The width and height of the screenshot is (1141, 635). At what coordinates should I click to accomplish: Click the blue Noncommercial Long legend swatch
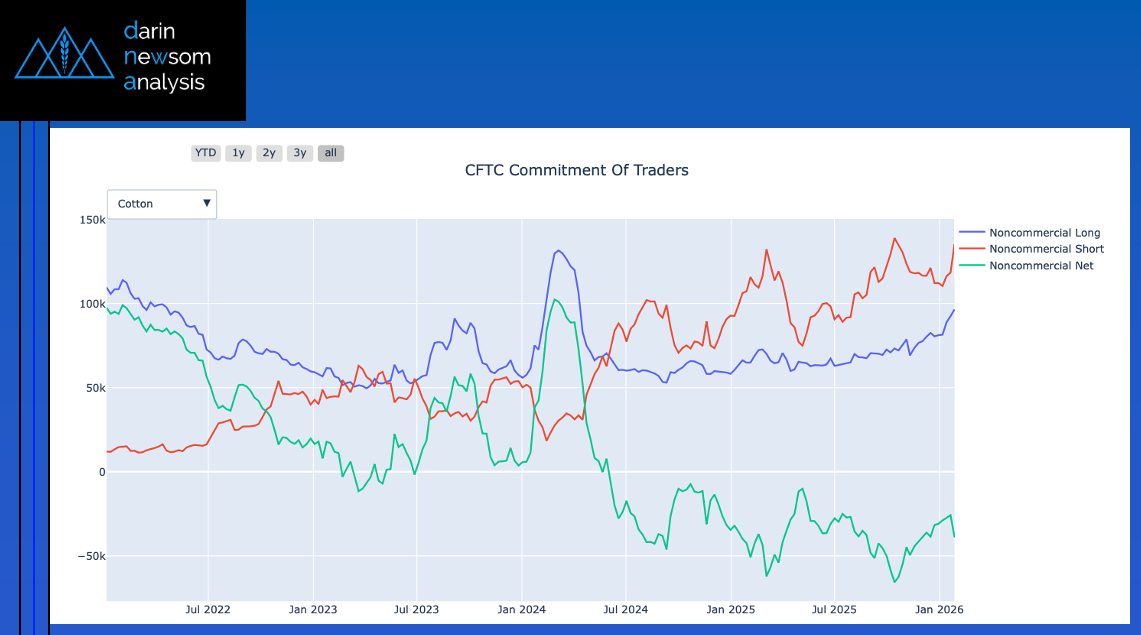click(x=971, y=233)
